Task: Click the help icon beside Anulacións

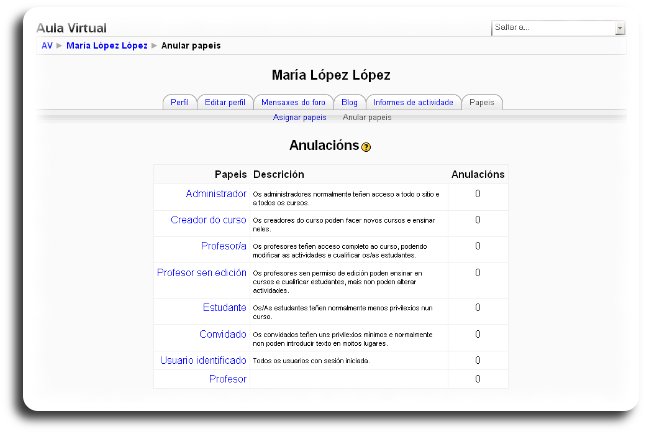Action: coord(366,147)
